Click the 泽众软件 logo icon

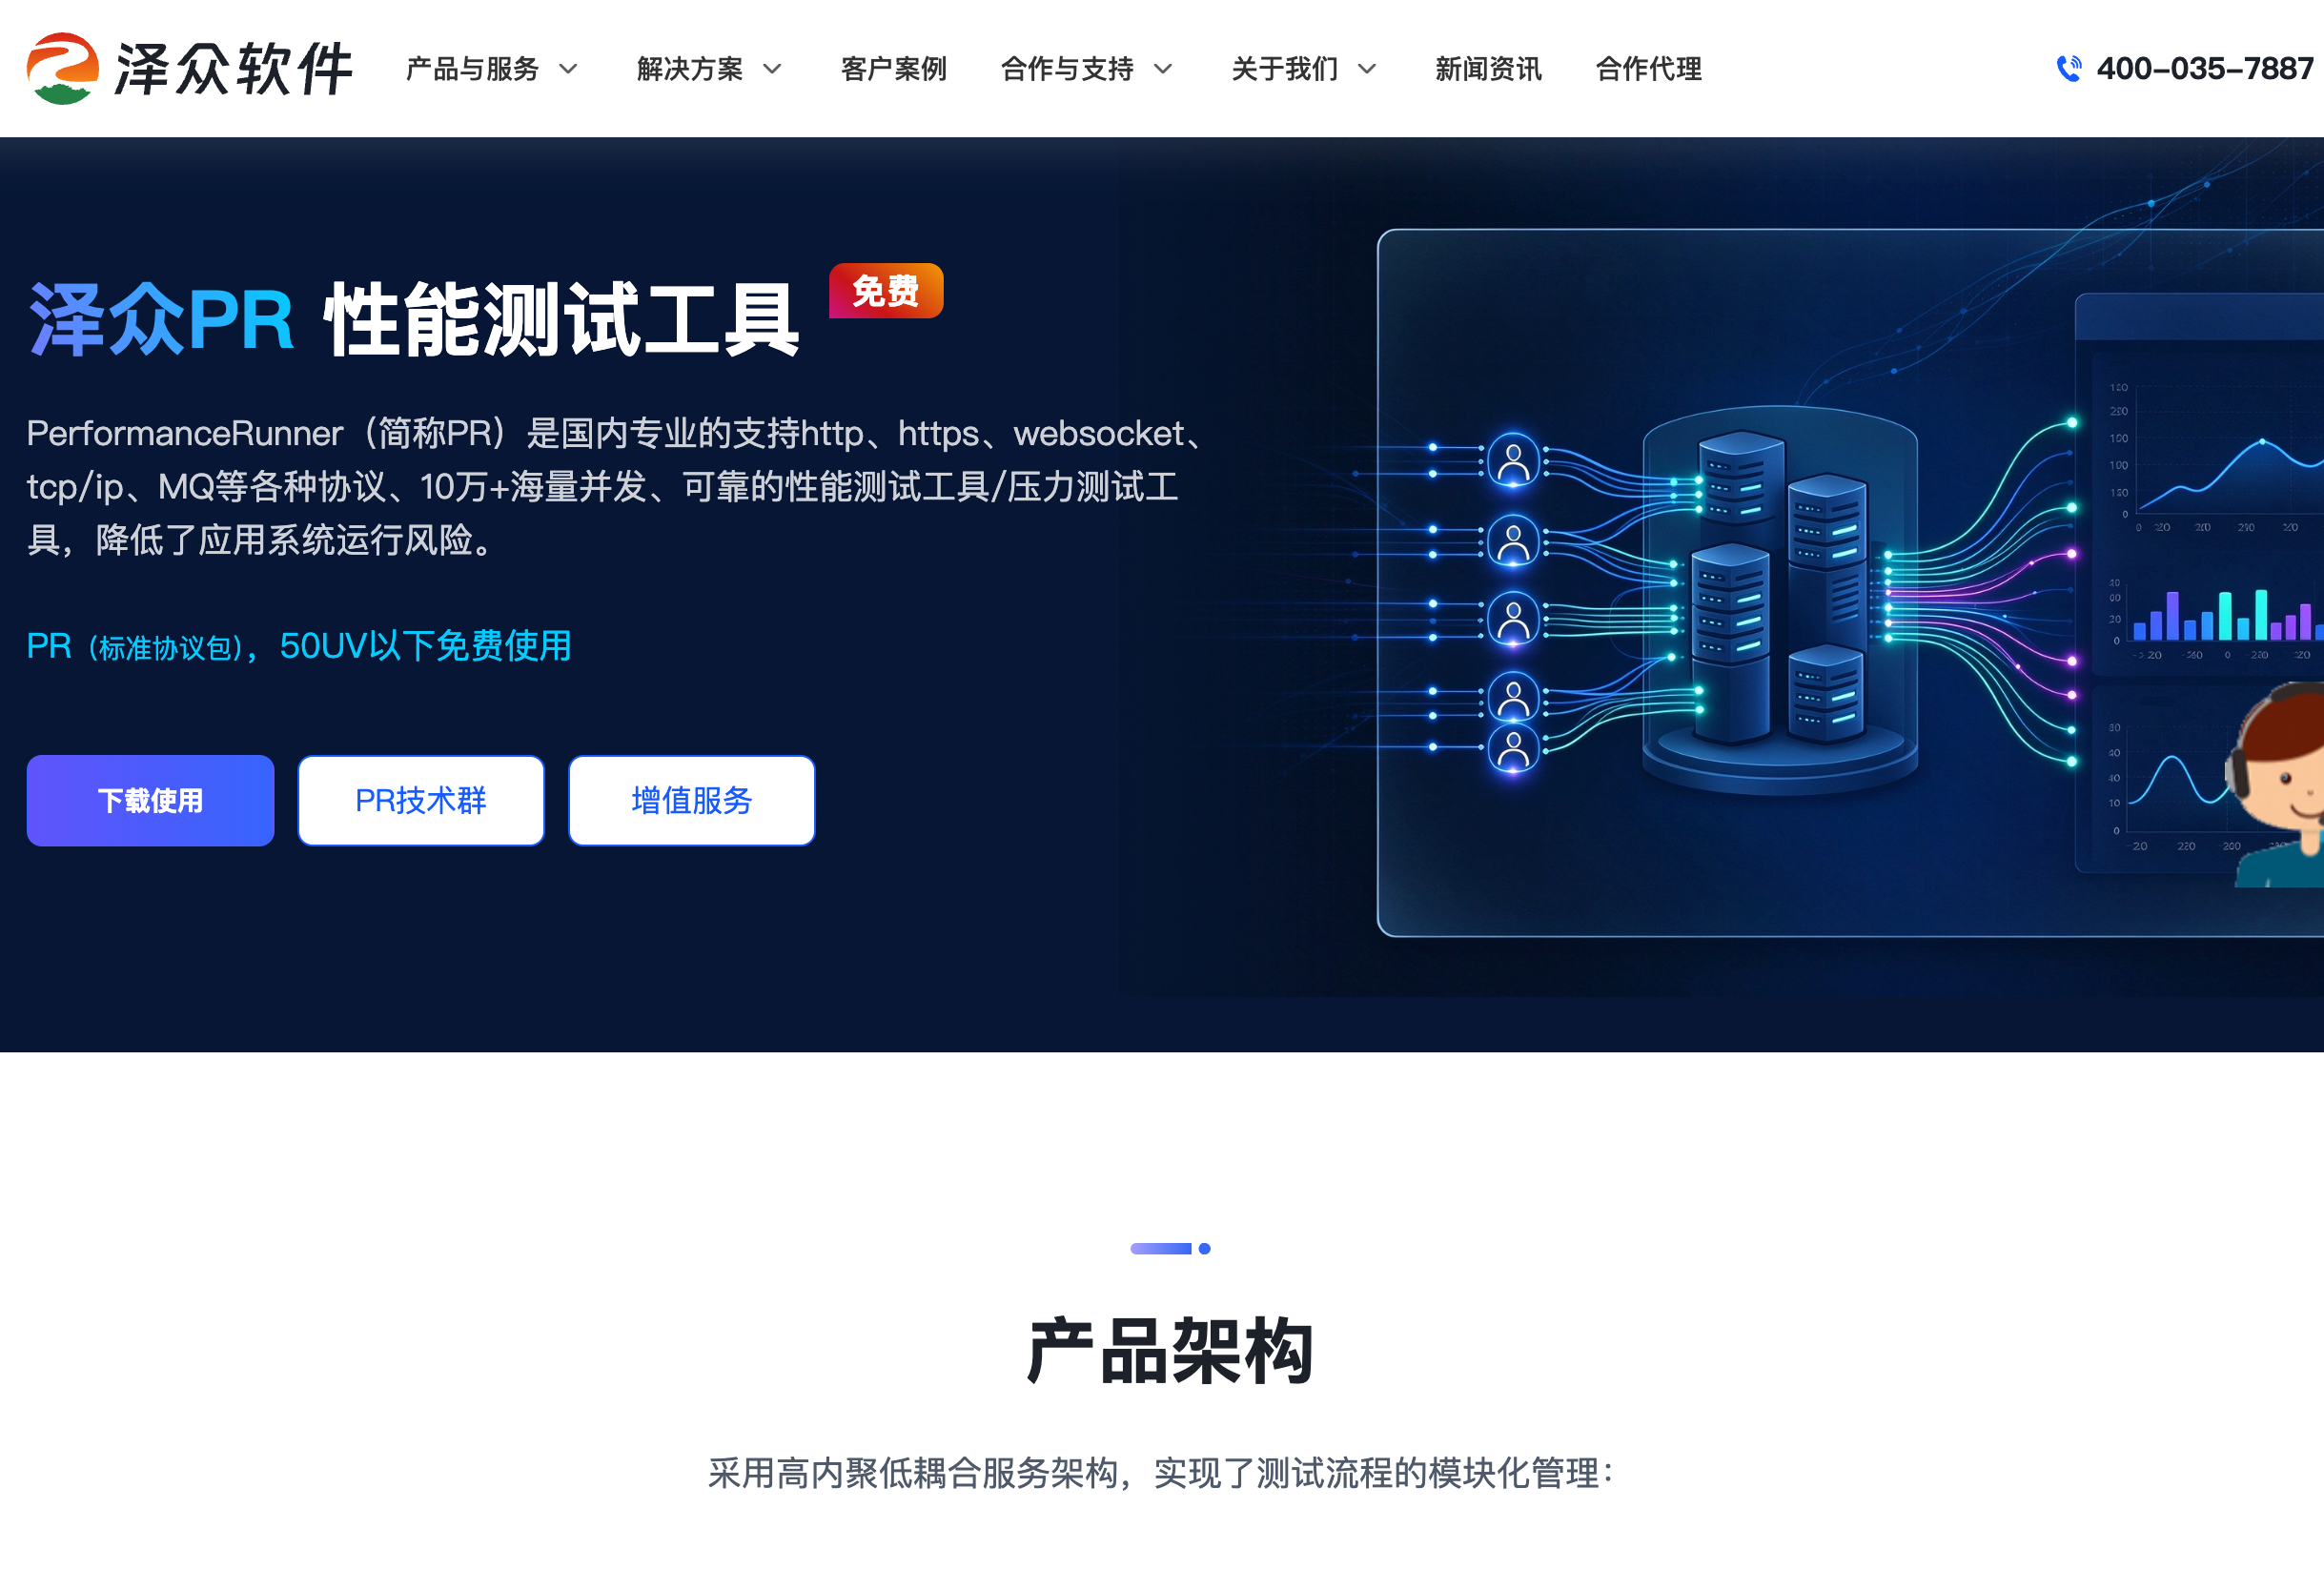click(62, 68)
